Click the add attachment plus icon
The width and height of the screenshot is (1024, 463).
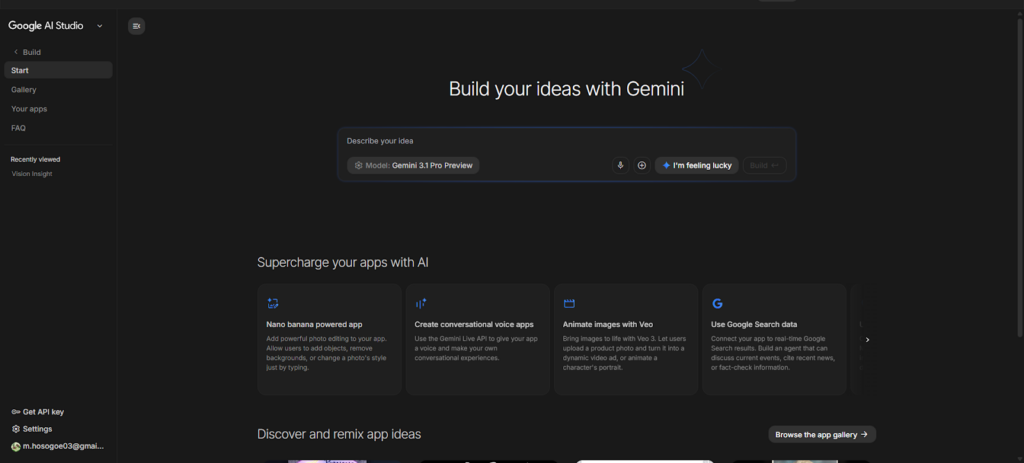tap(641, 165)
